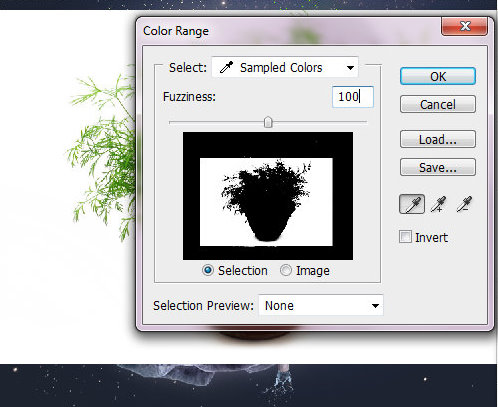This screenshot has width=498, height=407.
Task: Select the Eyedropper tool
Action: point(412,204)
